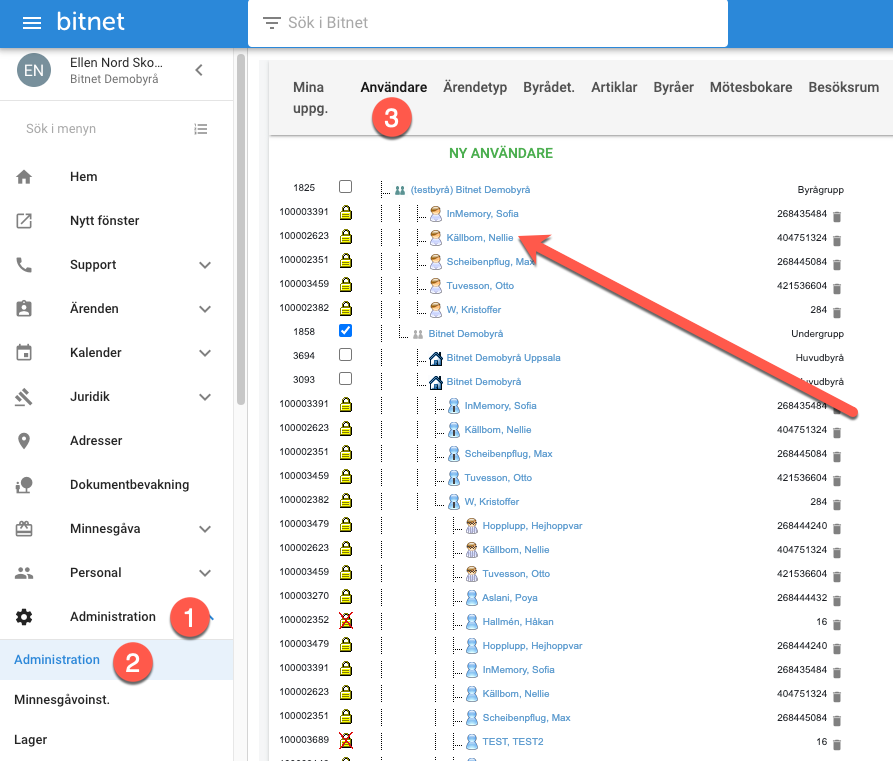
Task: Click the trash icon for Aslani, Poya
Action: (837, 600)
